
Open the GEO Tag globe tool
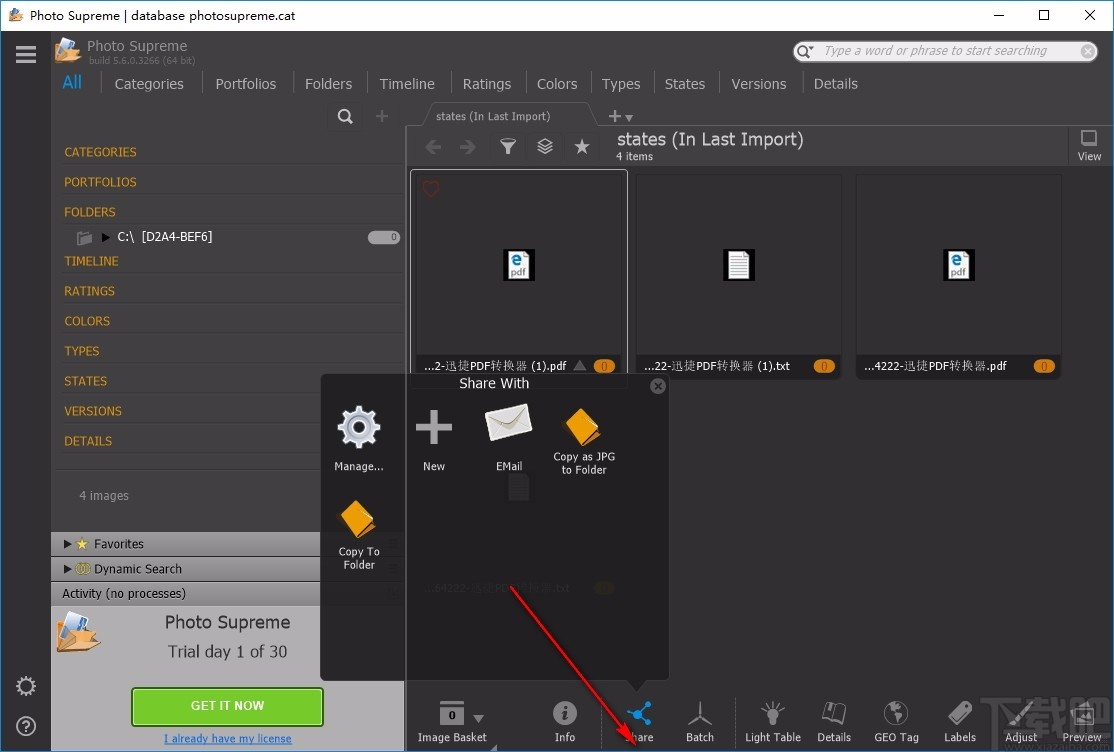coord(896,721)
